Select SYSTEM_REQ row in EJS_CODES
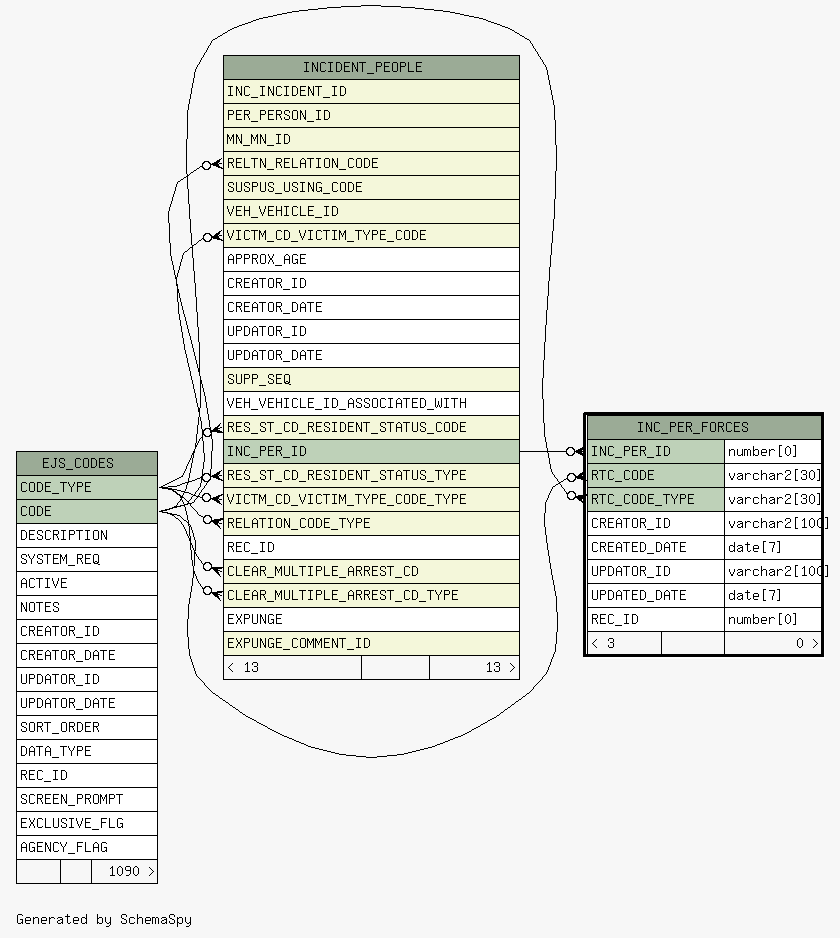The image size is (840, 938). [87, 559]
